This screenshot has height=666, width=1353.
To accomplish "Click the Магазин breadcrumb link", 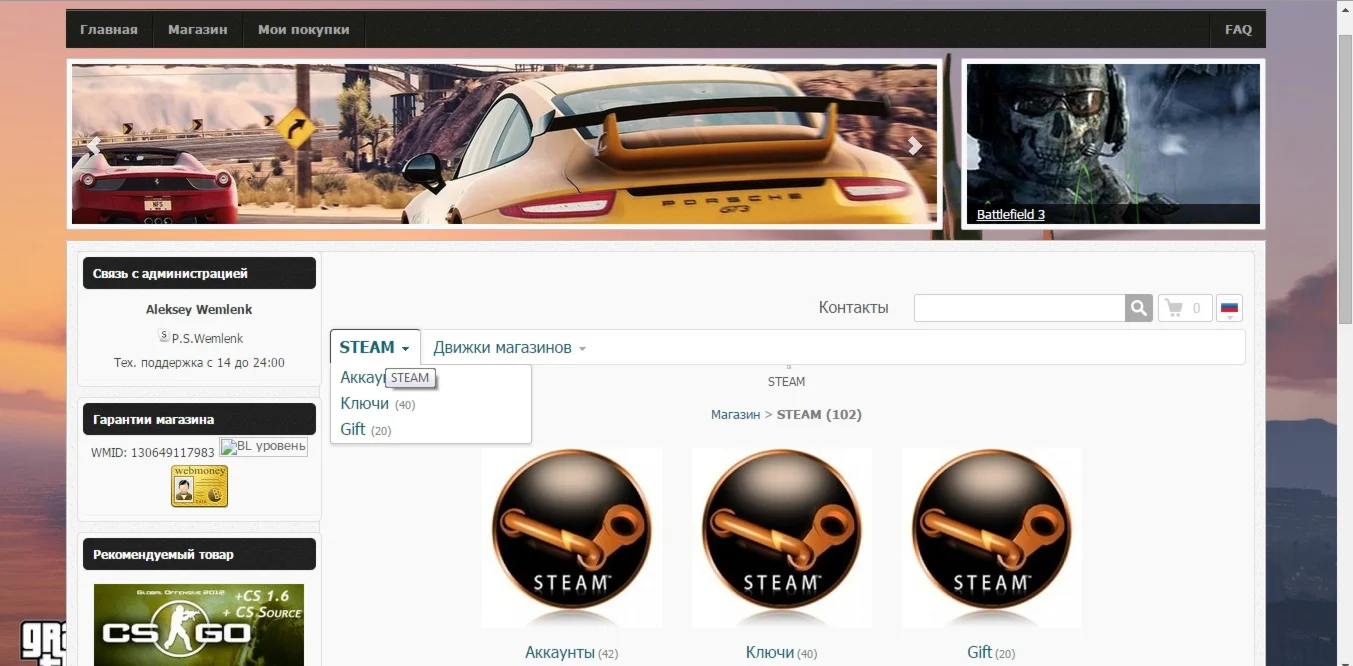I will (x=735, y=414).
